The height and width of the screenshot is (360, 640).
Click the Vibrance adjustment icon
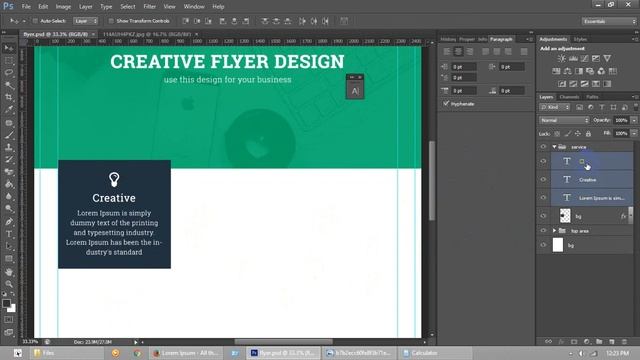(607, 58)
